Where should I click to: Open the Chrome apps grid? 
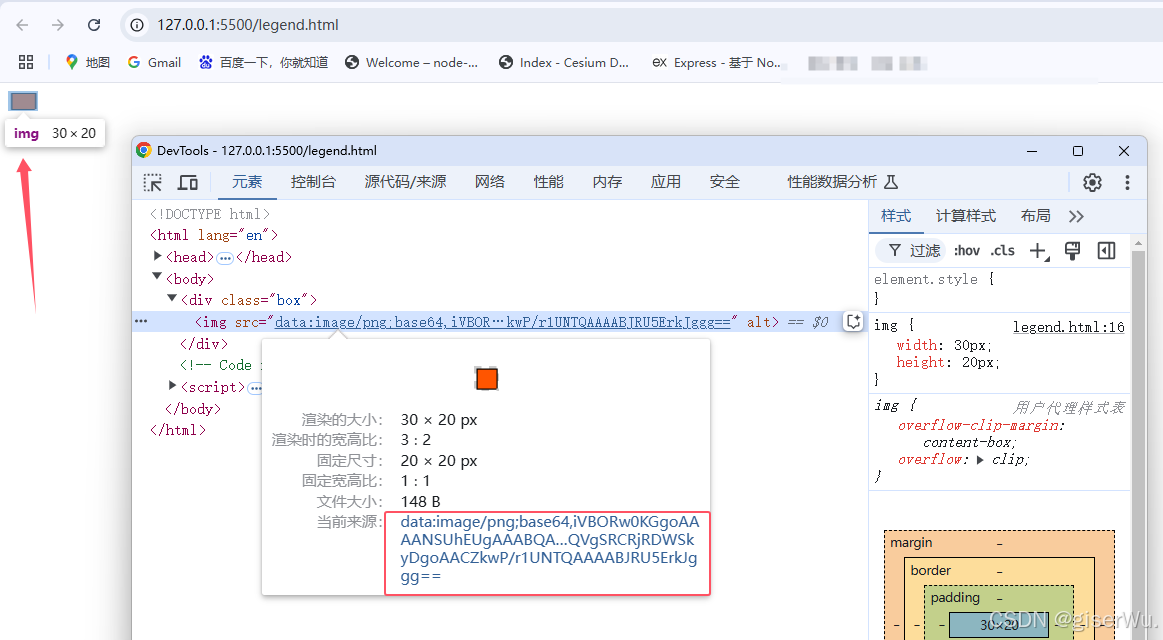point(26,62)
